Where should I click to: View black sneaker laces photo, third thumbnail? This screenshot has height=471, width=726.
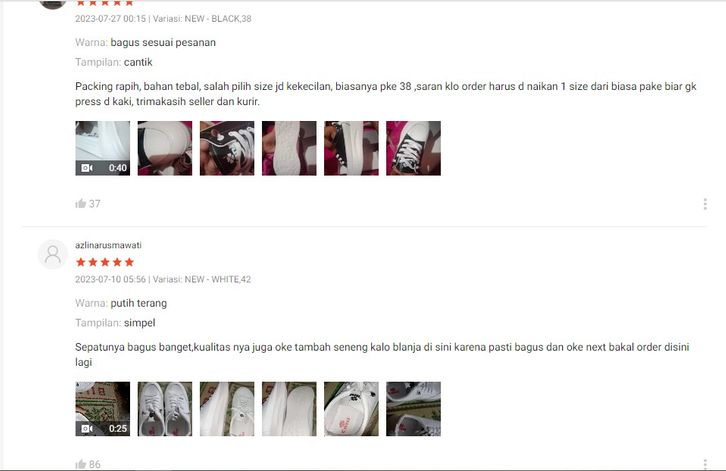tap(227, 148)
